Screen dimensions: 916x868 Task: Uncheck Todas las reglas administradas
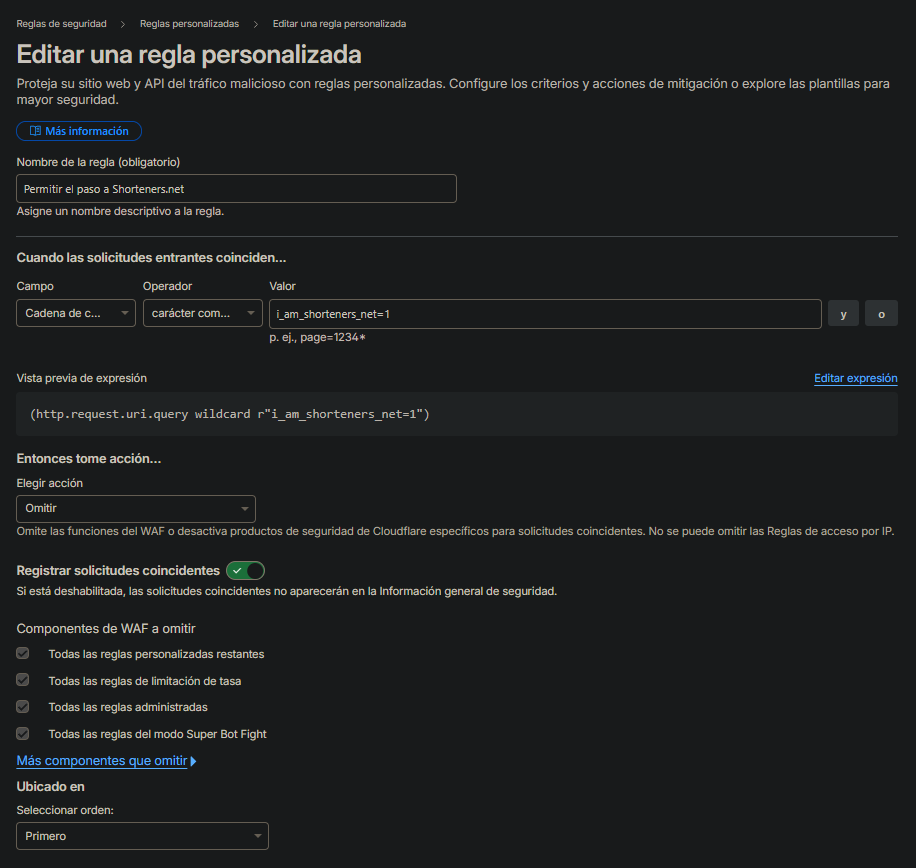[x=23, y=707]
